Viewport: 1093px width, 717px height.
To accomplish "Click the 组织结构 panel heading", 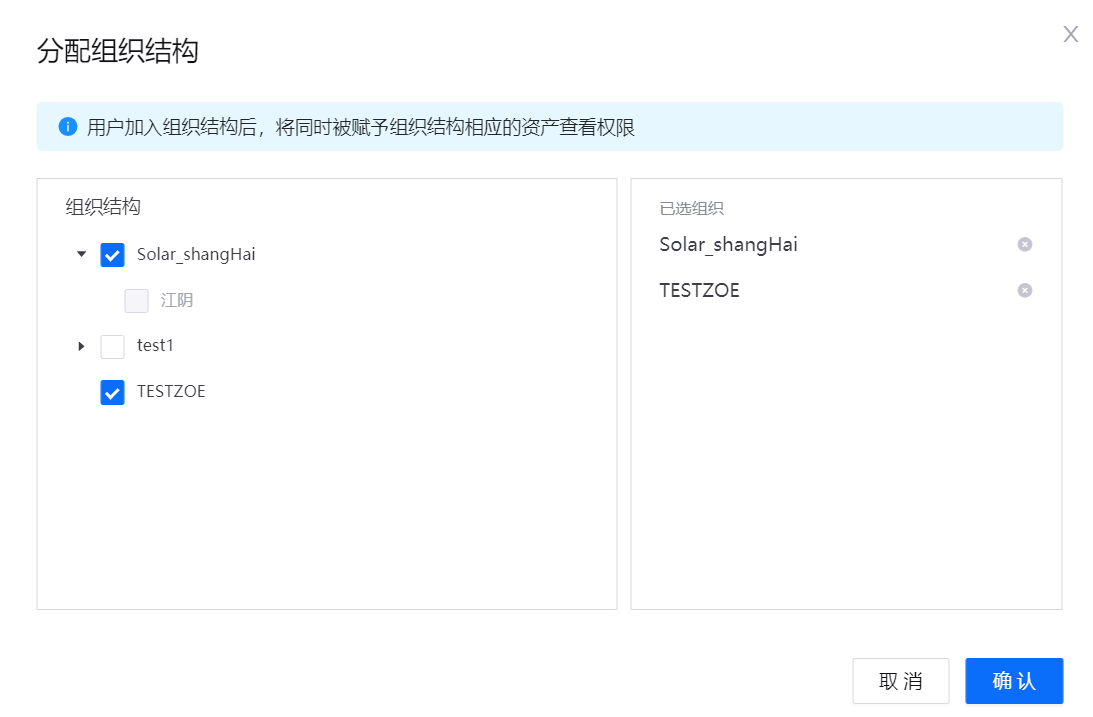I will (x=103, y=207).
